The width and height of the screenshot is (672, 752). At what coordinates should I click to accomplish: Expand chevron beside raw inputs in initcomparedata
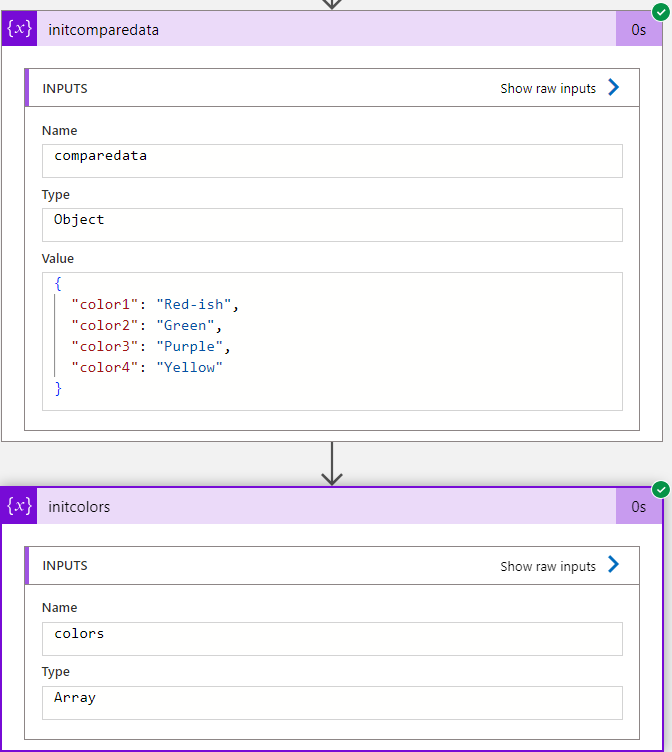[614, 88]
